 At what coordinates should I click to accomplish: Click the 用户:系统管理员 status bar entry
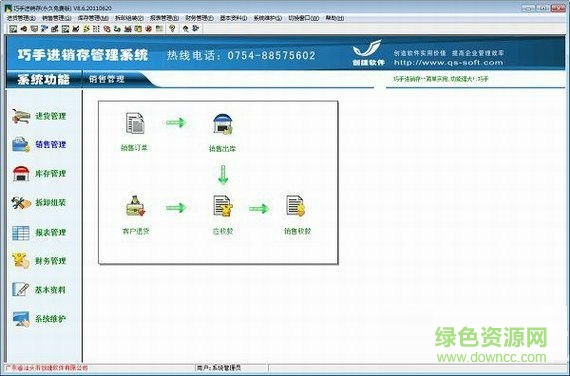pyautogui.click(x=219, y=368)
